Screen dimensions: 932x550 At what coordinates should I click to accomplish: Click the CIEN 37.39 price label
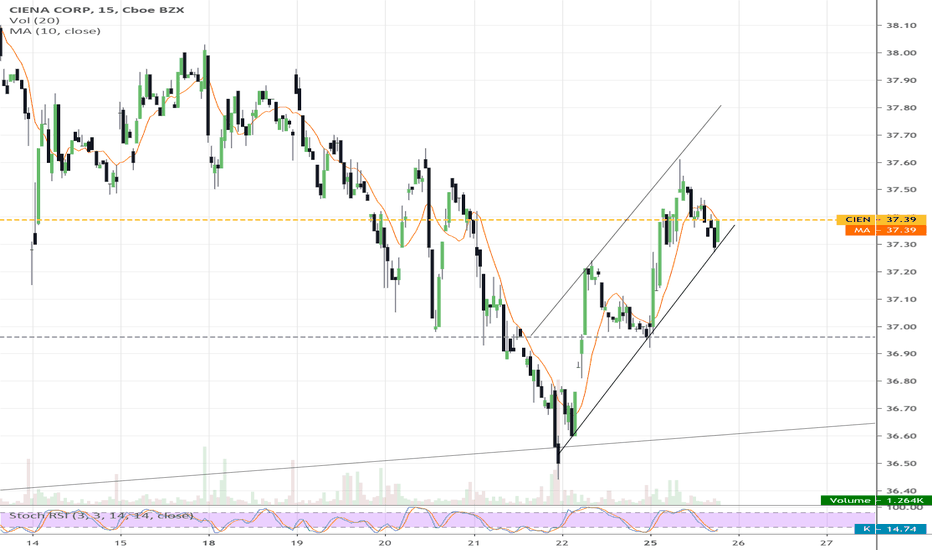coord(881,219)
